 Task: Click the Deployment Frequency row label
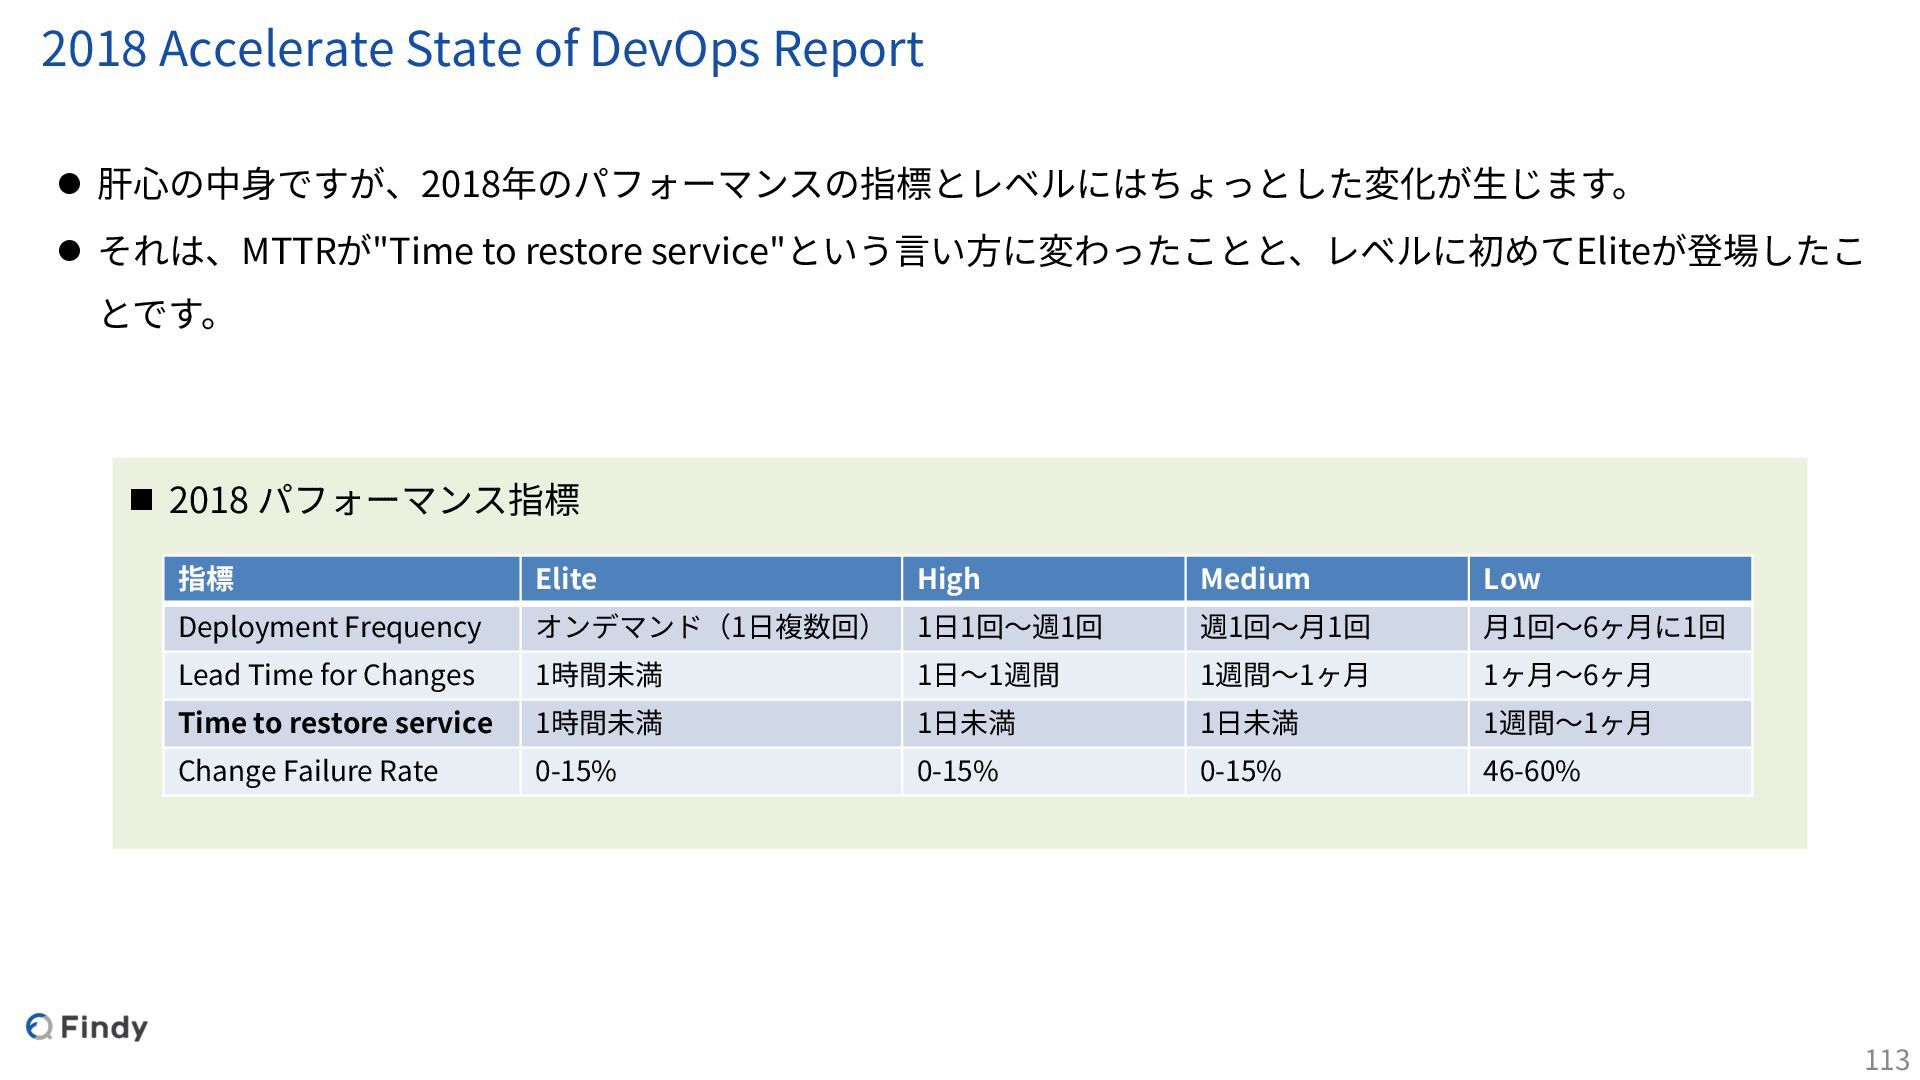pos(329,627)
